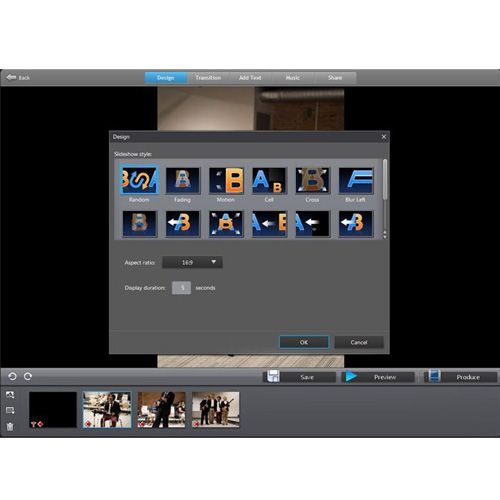
Task: Click the Preview play button
Action: point(378,377)
